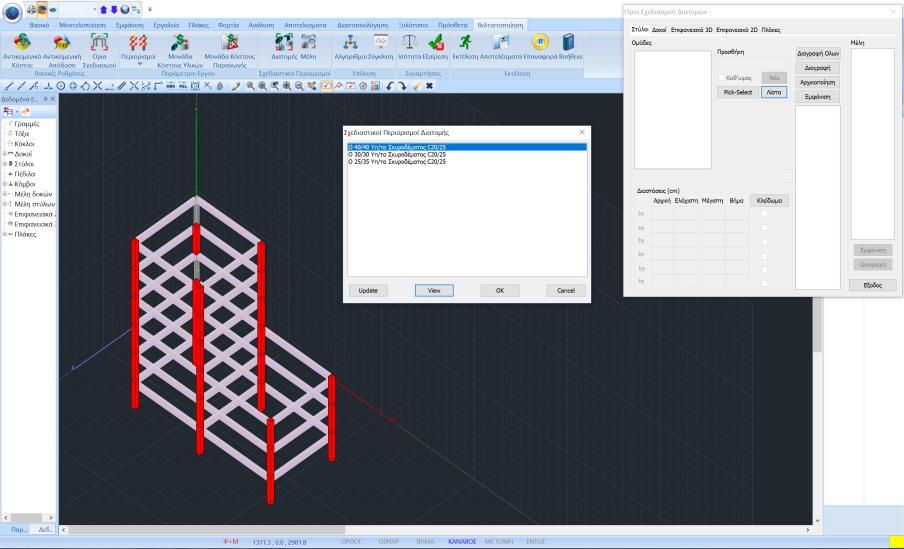Select the Ο 25/35 section list row
Viewport: 904px width, 549px height.
click(x=467, y=162)
